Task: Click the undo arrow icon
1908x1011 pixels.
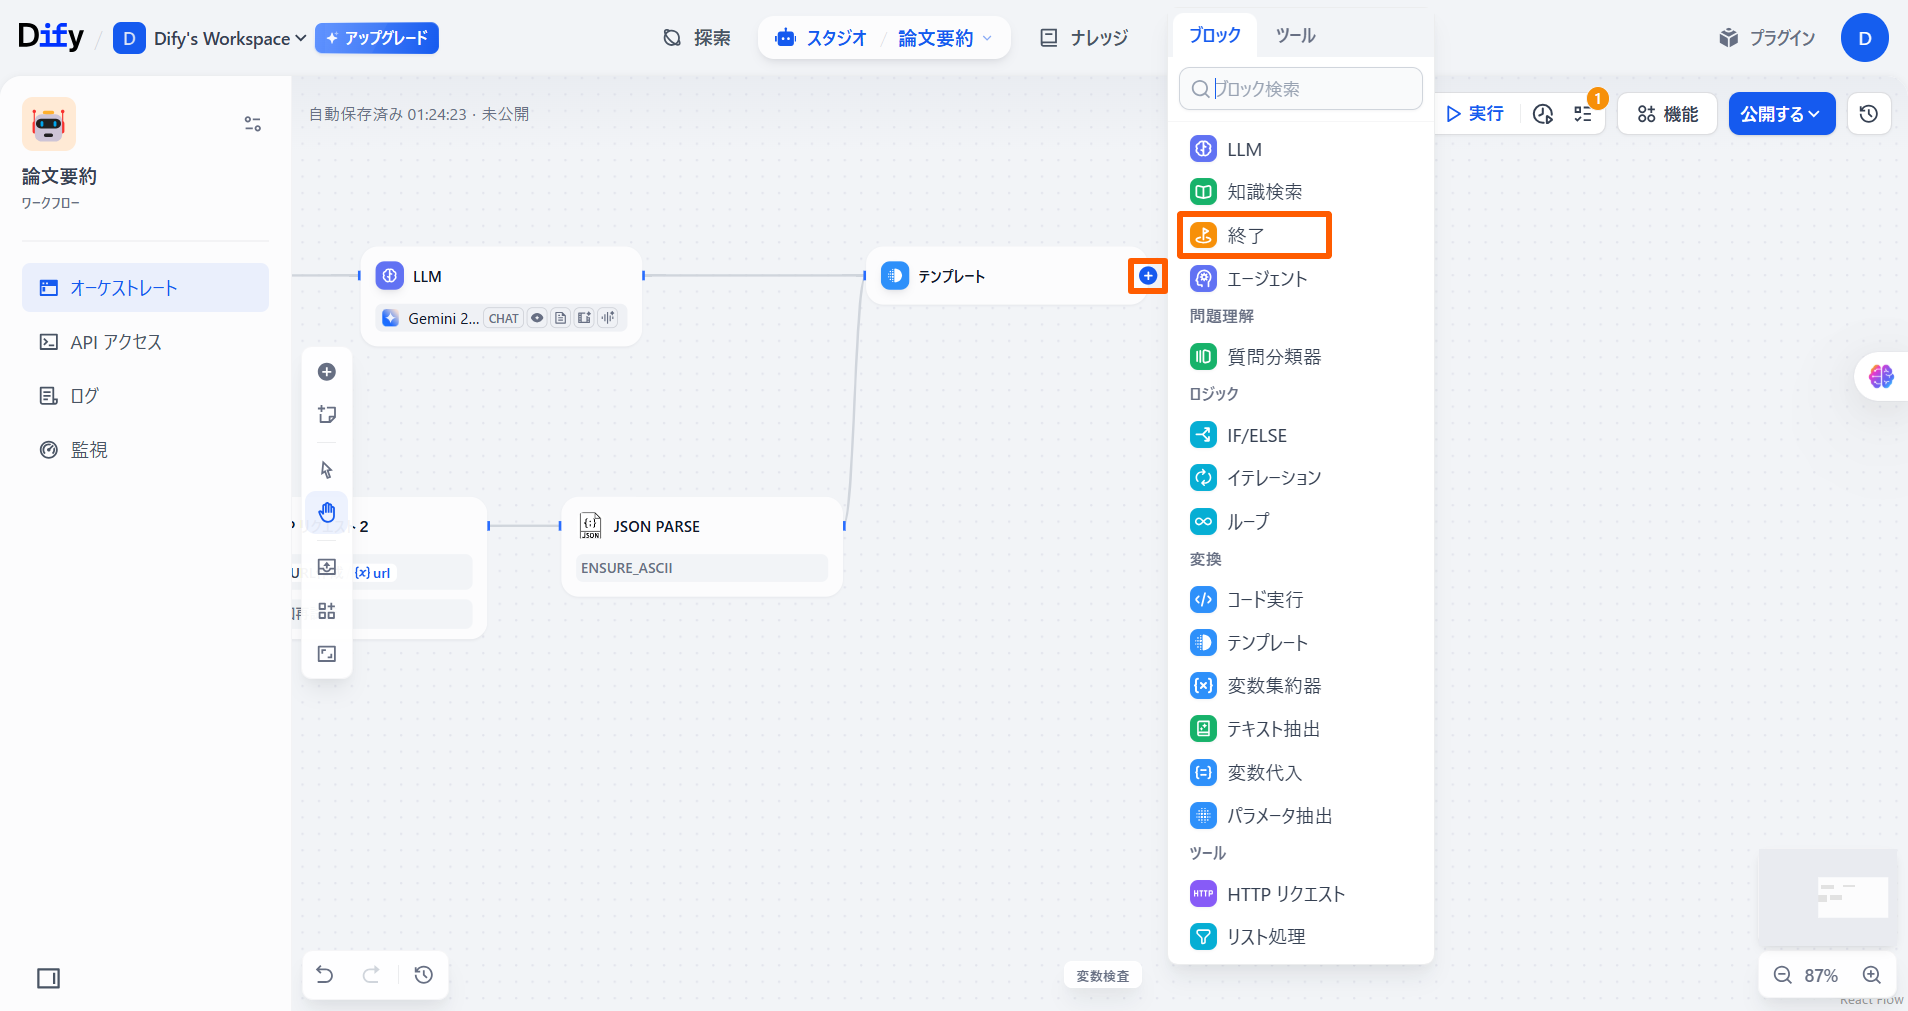Action: [325, 975]
